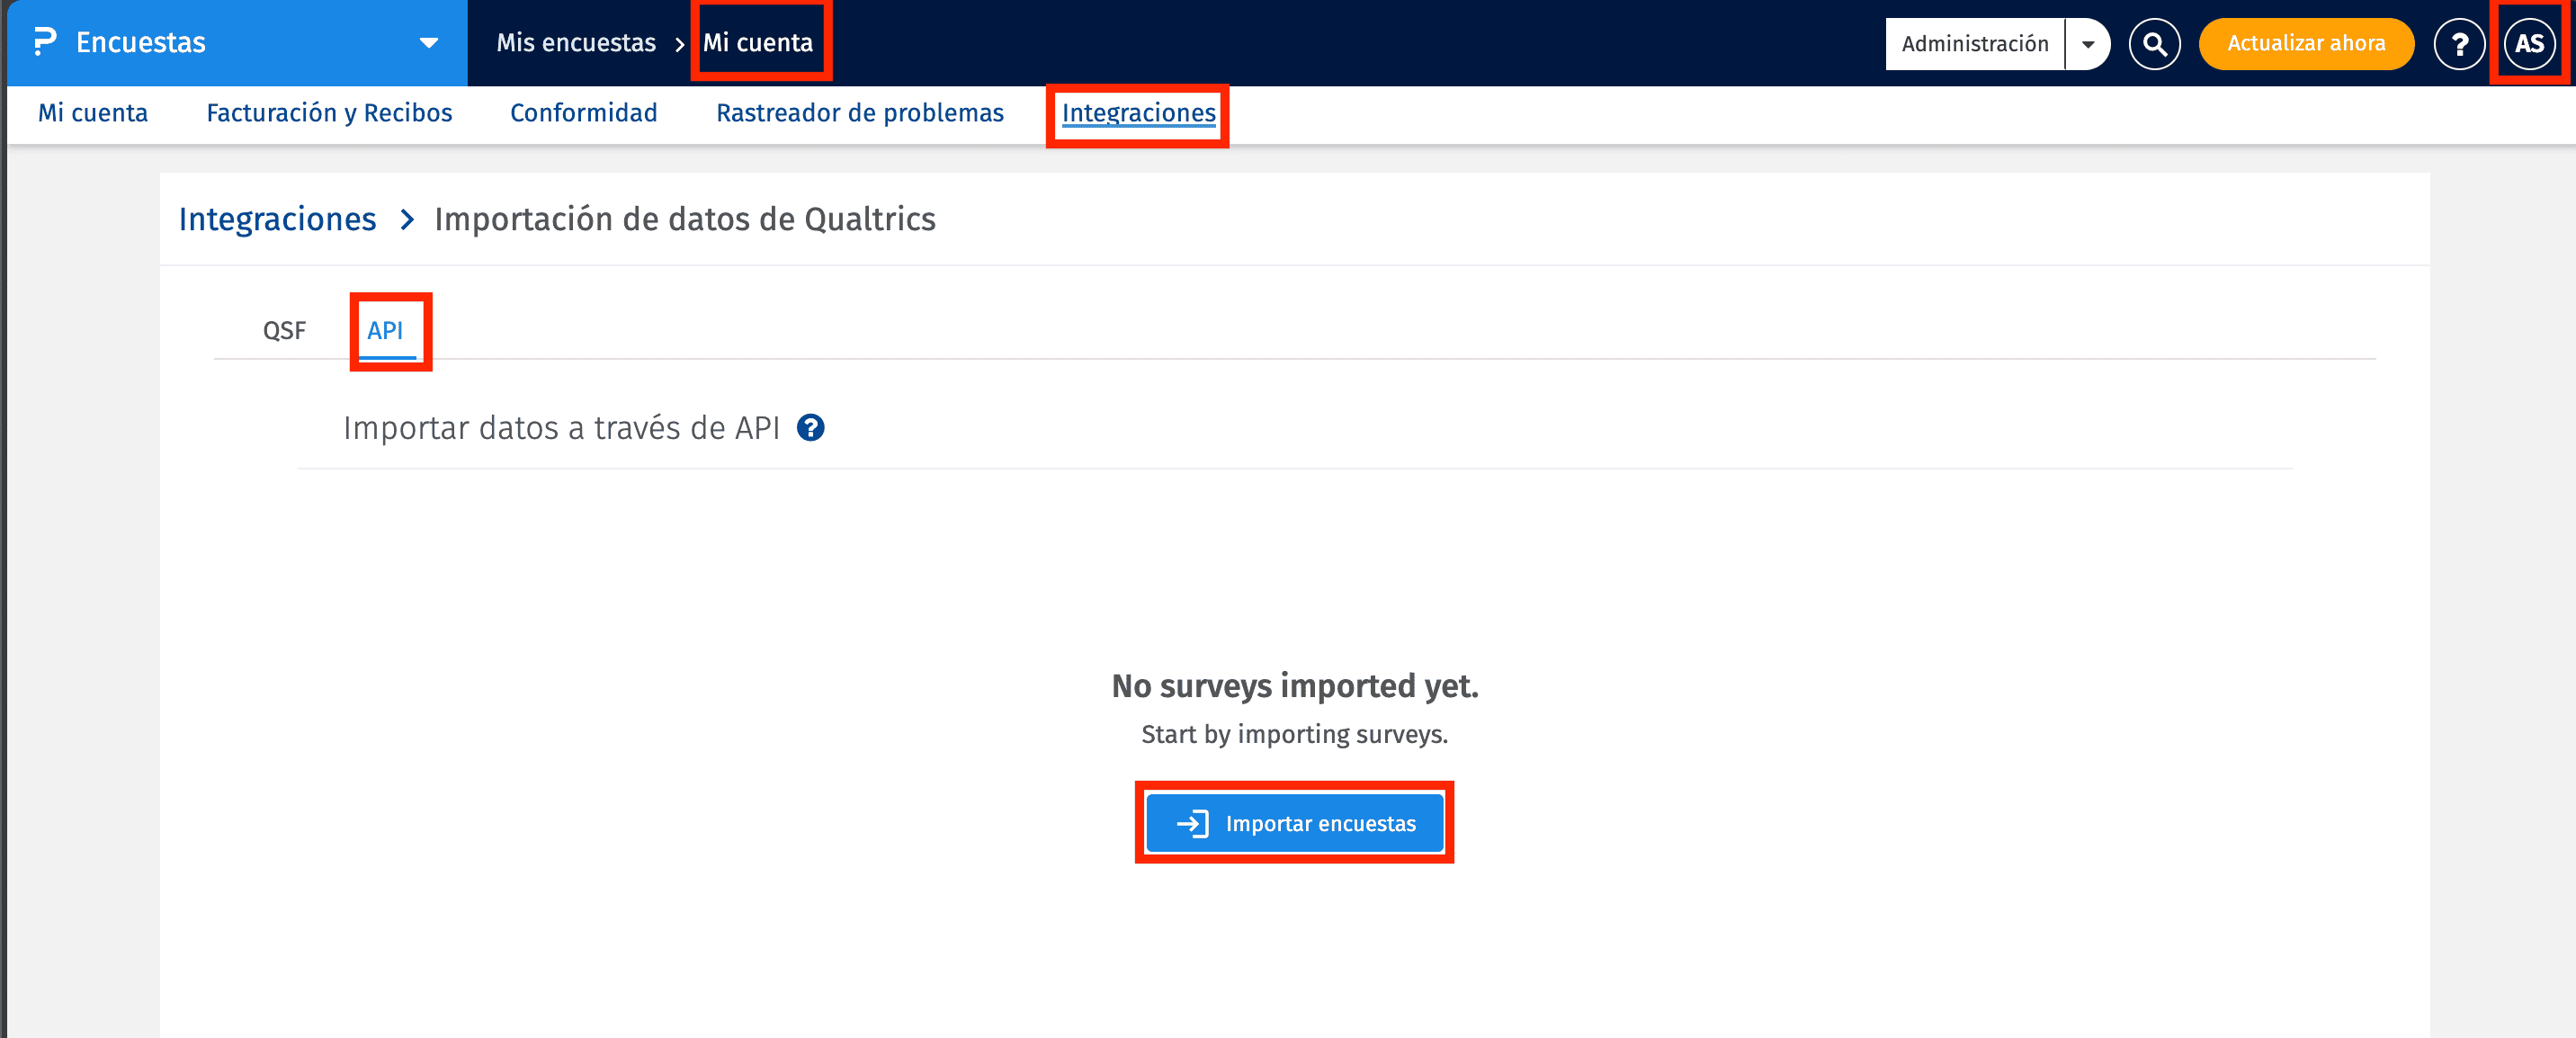Screen dimensions: 2576x1038
Task: Select the Integraciones navigation tab
Action: pyautogui.click(x=1138, y=113)
